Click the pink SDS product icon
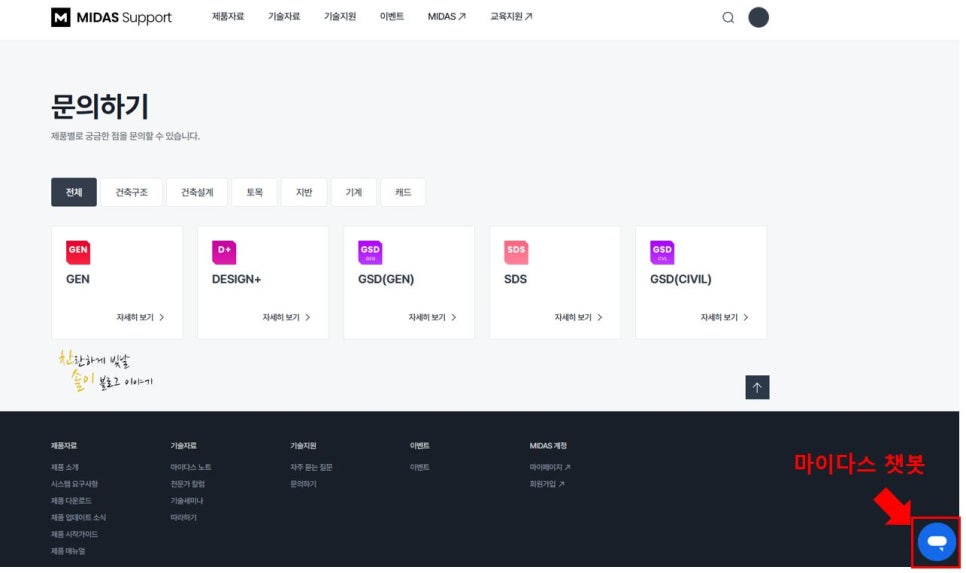This screenshot has width=966, height=573. coord(516,252)
